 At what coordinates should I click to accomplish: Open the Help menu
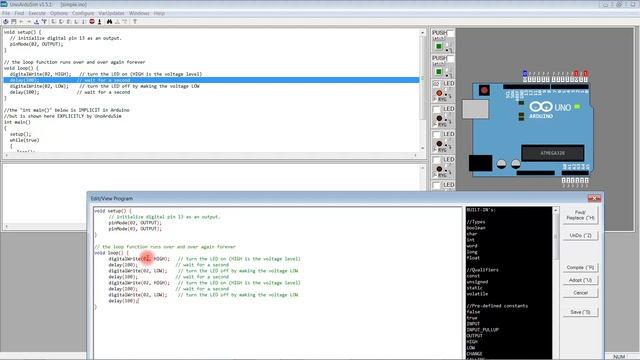[159, 13]
